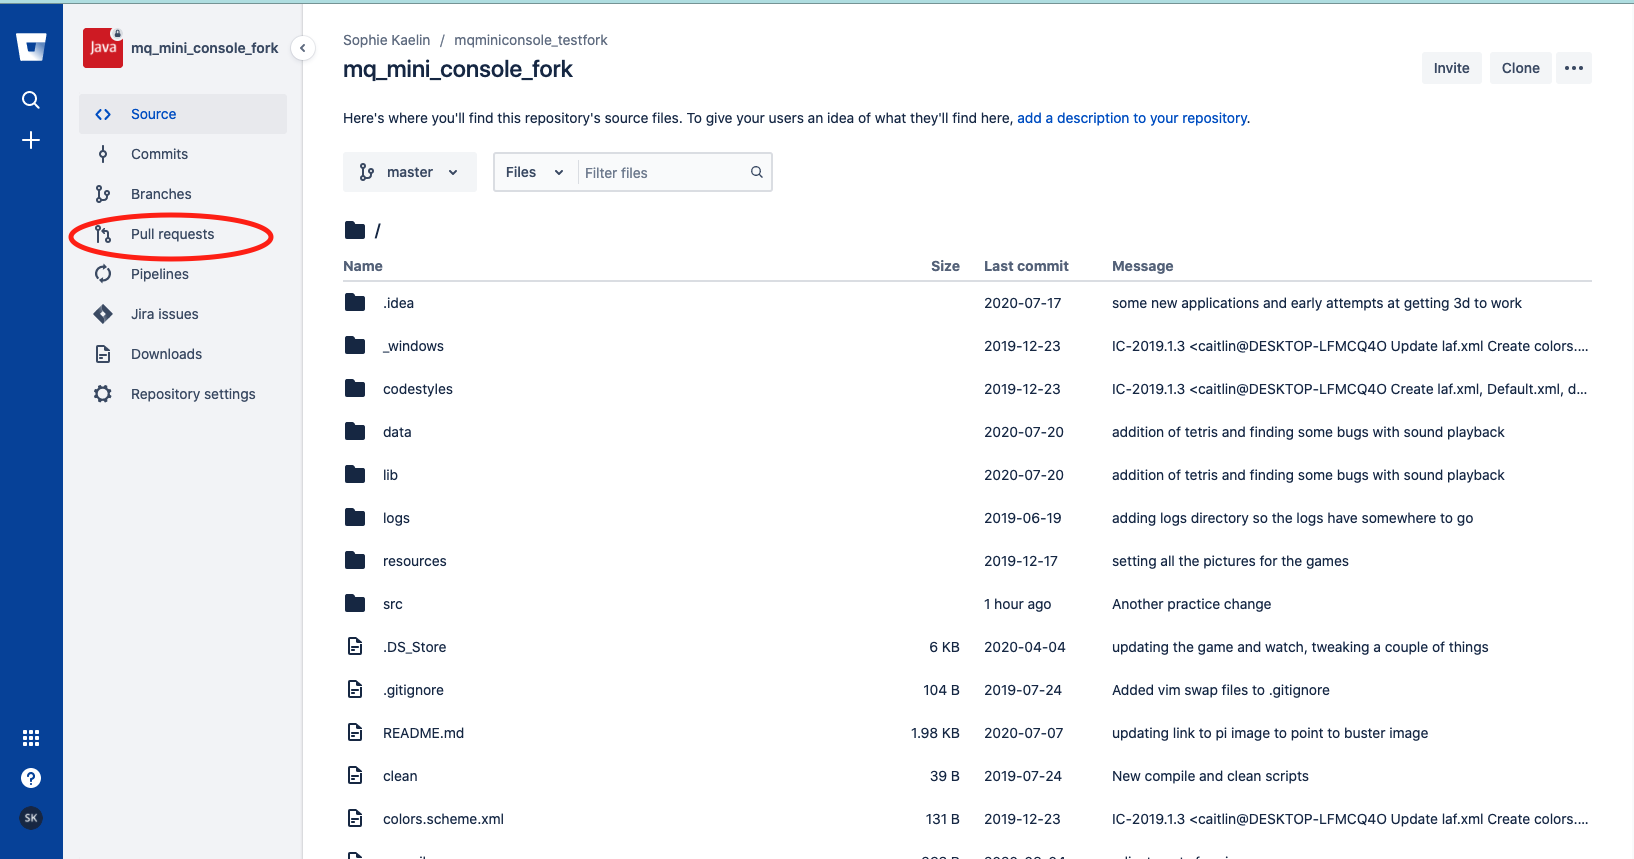
Task: Go to Pull requests in sidebar
Action: pos(172,234)
